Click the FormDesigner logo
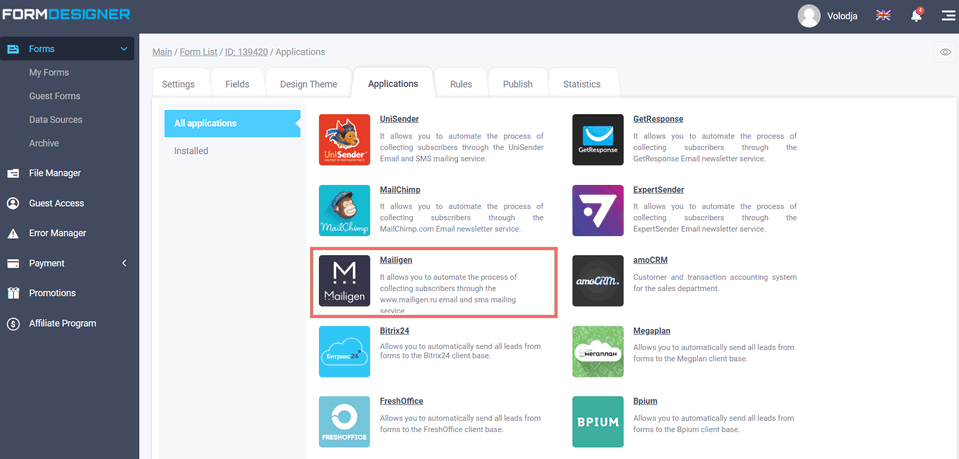959x459 pixels. click(65, 13)
